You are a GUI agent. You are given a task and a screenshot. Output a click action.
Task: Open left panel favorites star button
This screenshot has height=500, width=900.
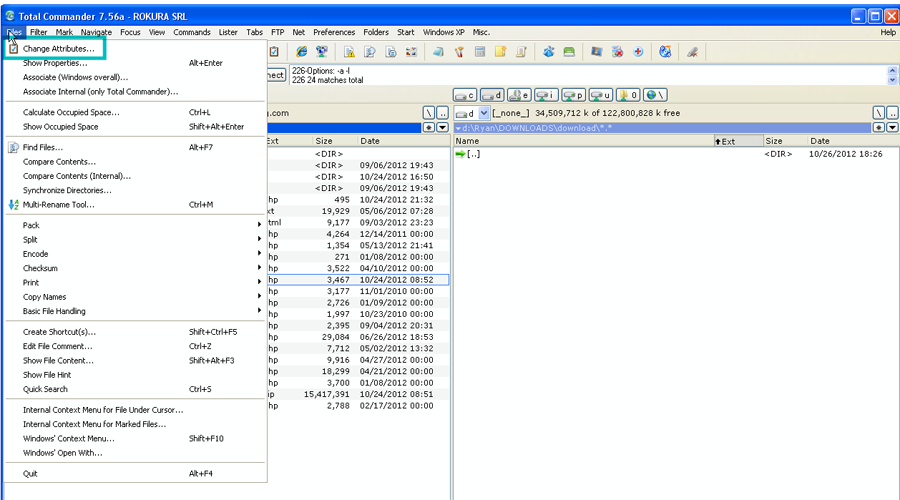click(x=429, y=127)
